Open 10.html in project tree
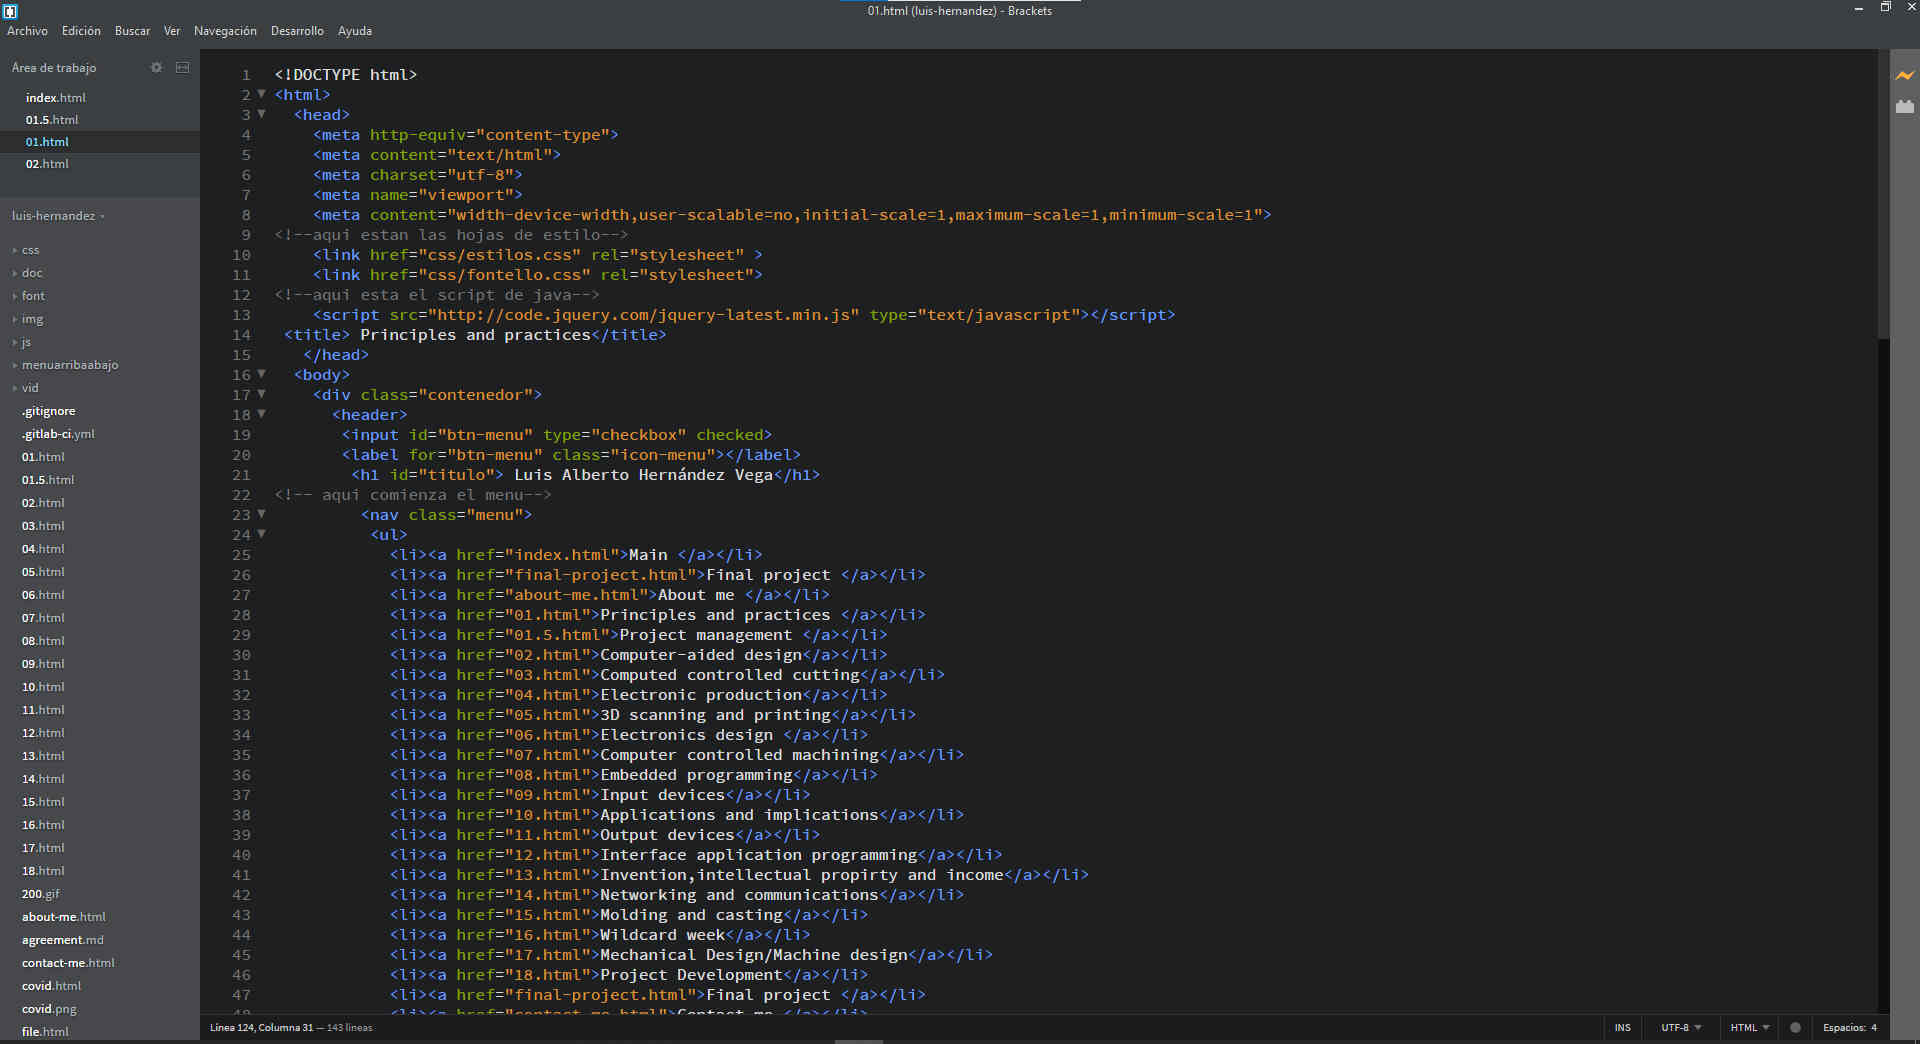 coord(43,687)
